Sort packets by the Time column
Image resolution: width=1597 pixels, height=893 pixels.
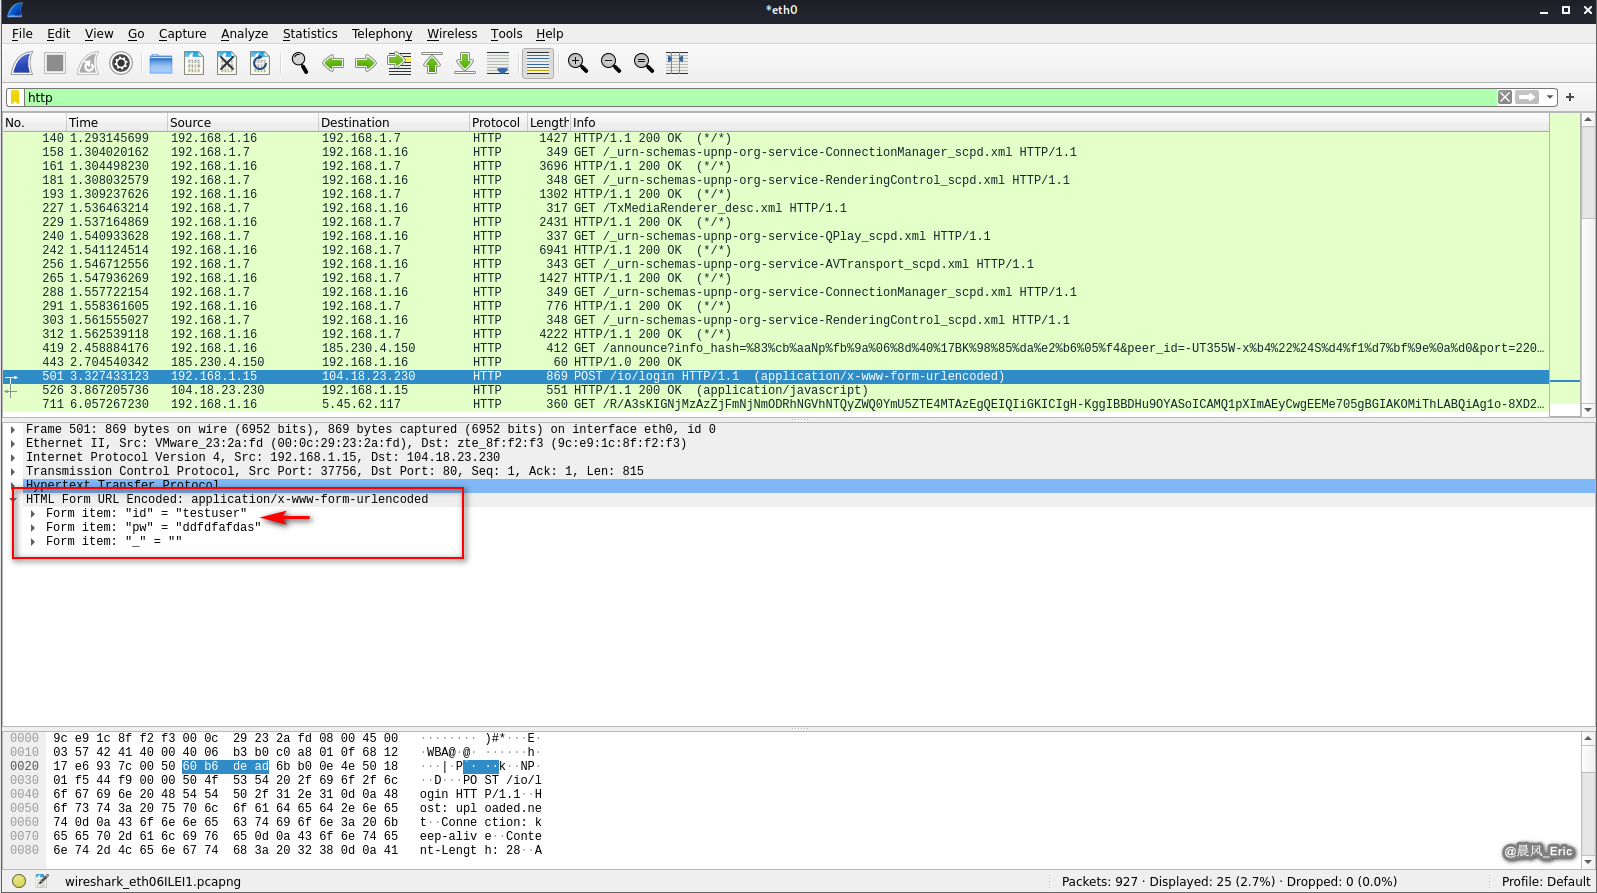point(116,122)
